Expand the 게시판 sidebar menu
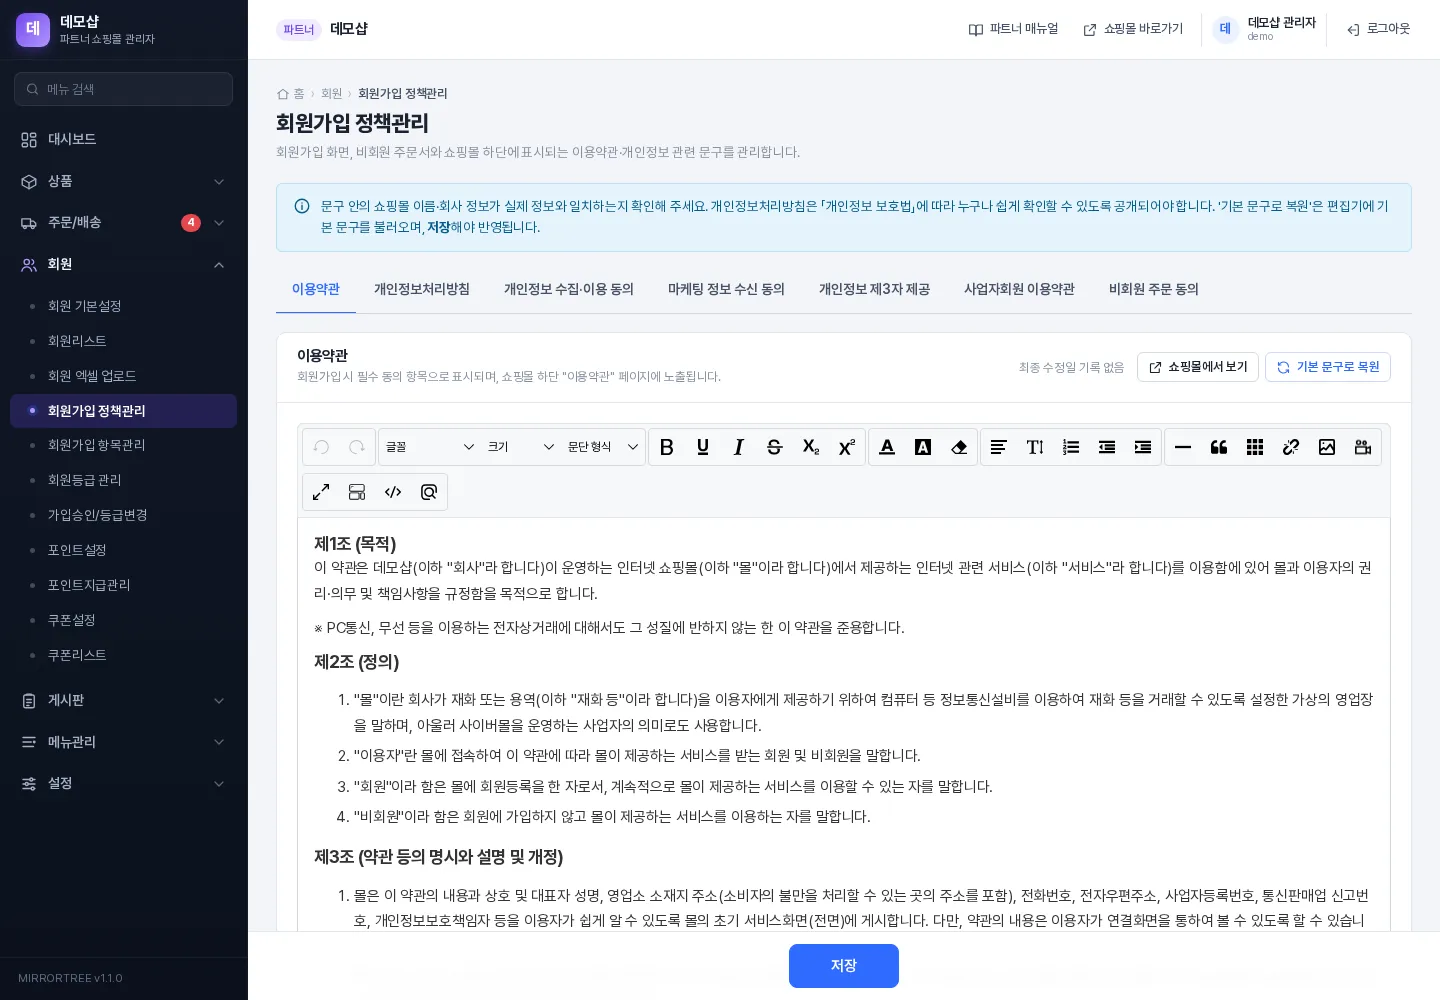This screenshot has height=1000, width=1440. tap(123, 701)
